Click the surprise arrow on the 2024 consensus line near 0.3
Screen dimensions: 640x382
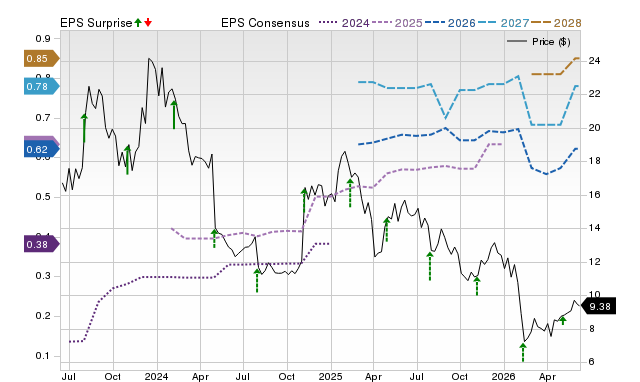[257, 281]
